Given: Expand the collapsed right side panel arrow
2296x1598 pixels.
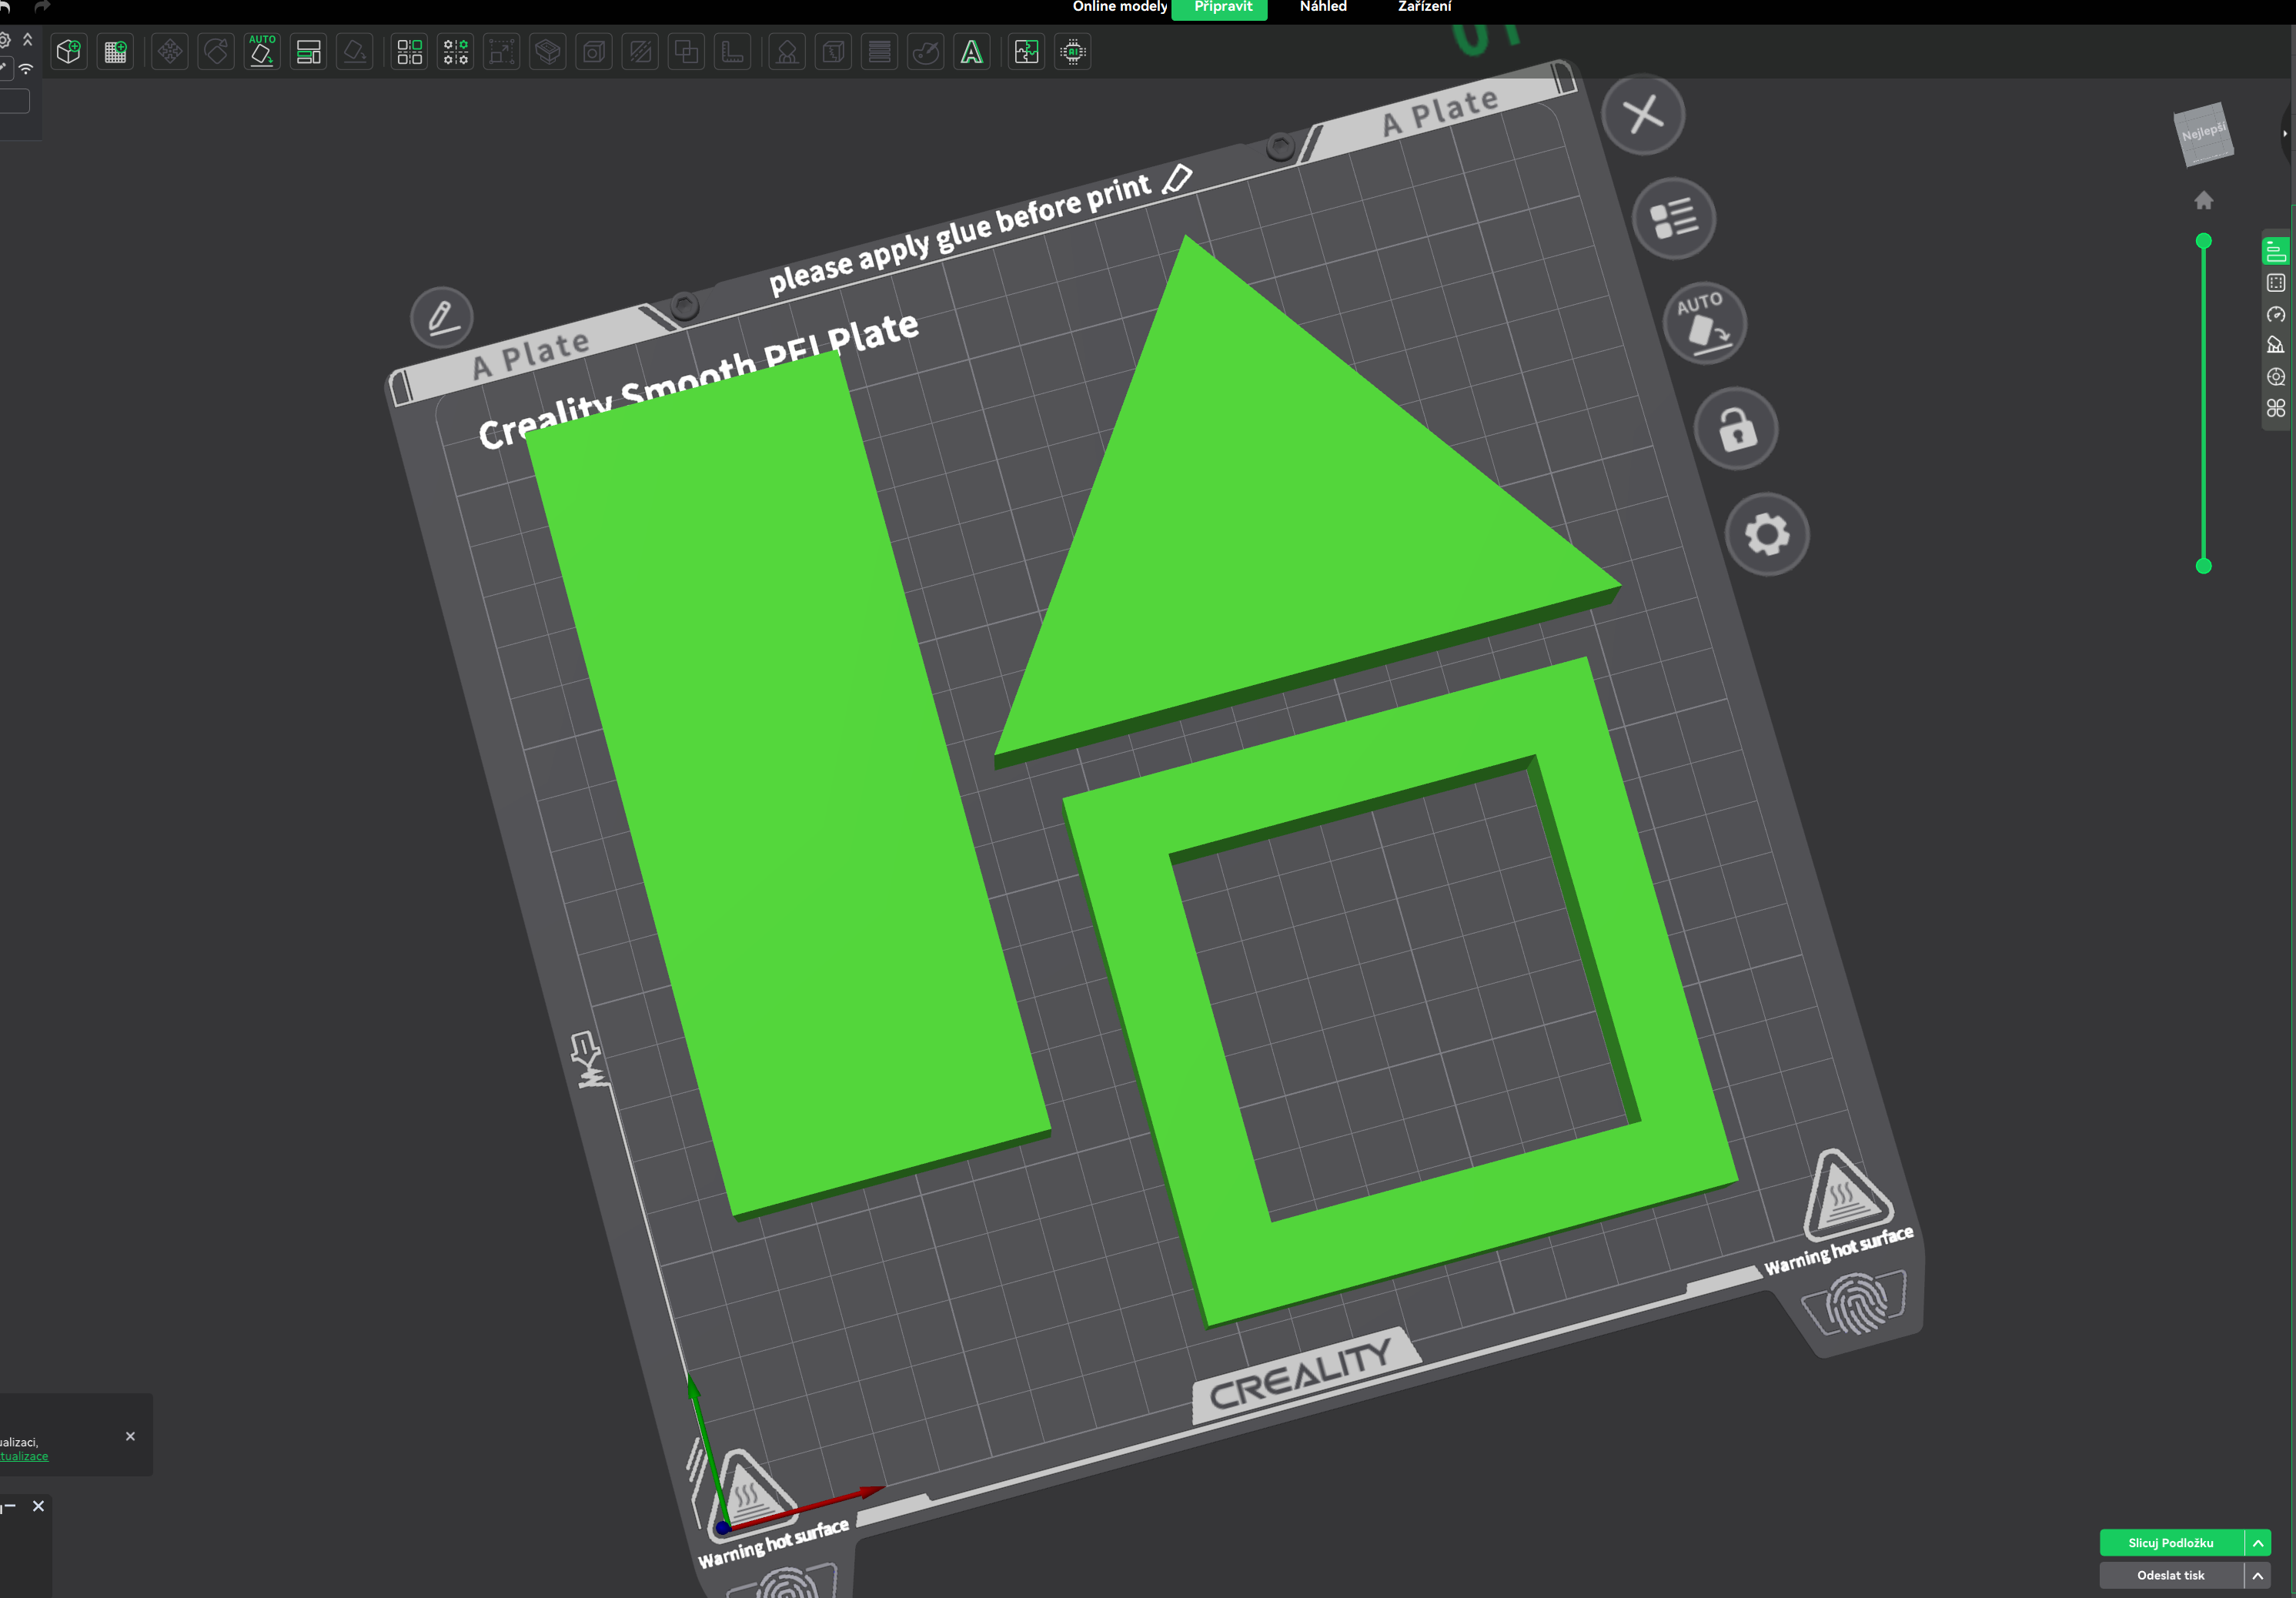Looking at the screenshot, I should (x=2285, y=133).
